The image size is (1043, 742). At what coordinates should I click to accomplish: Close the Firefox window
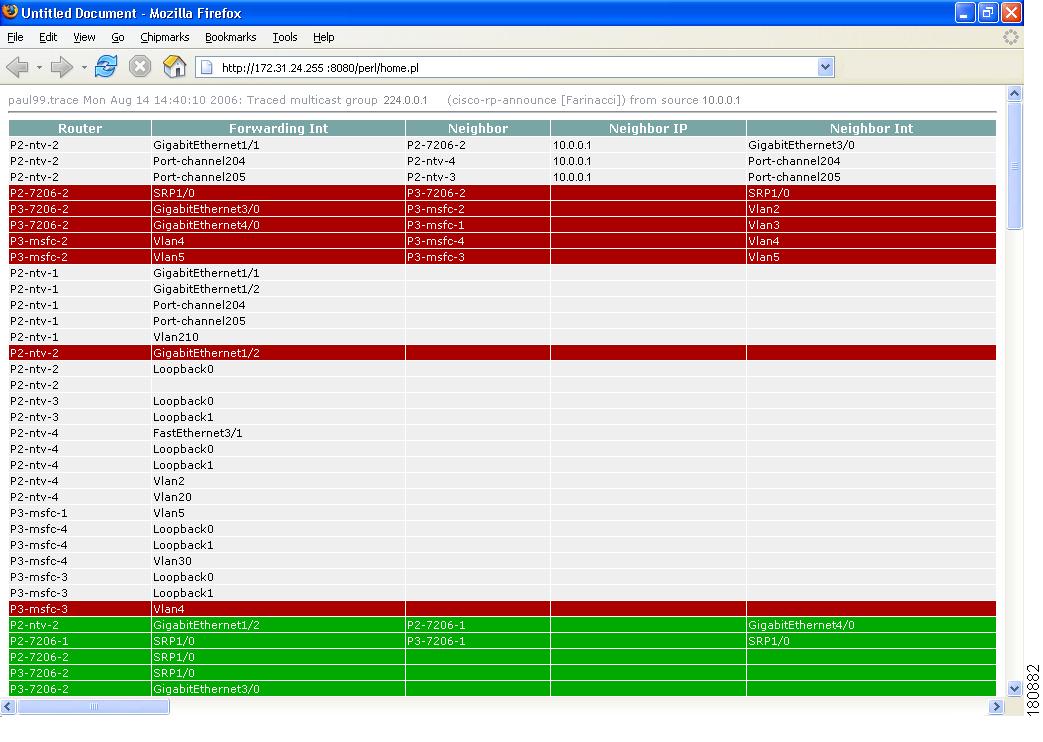coord(1011,12)
